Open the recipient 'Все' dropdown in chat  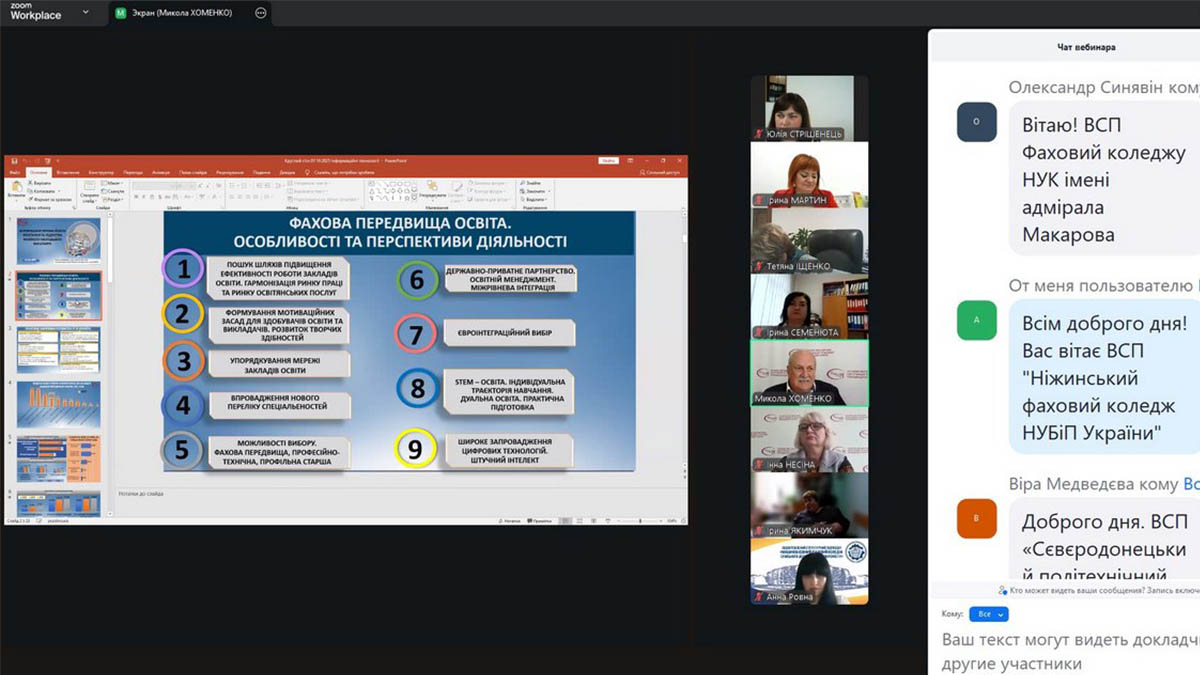tap(988, 614)
